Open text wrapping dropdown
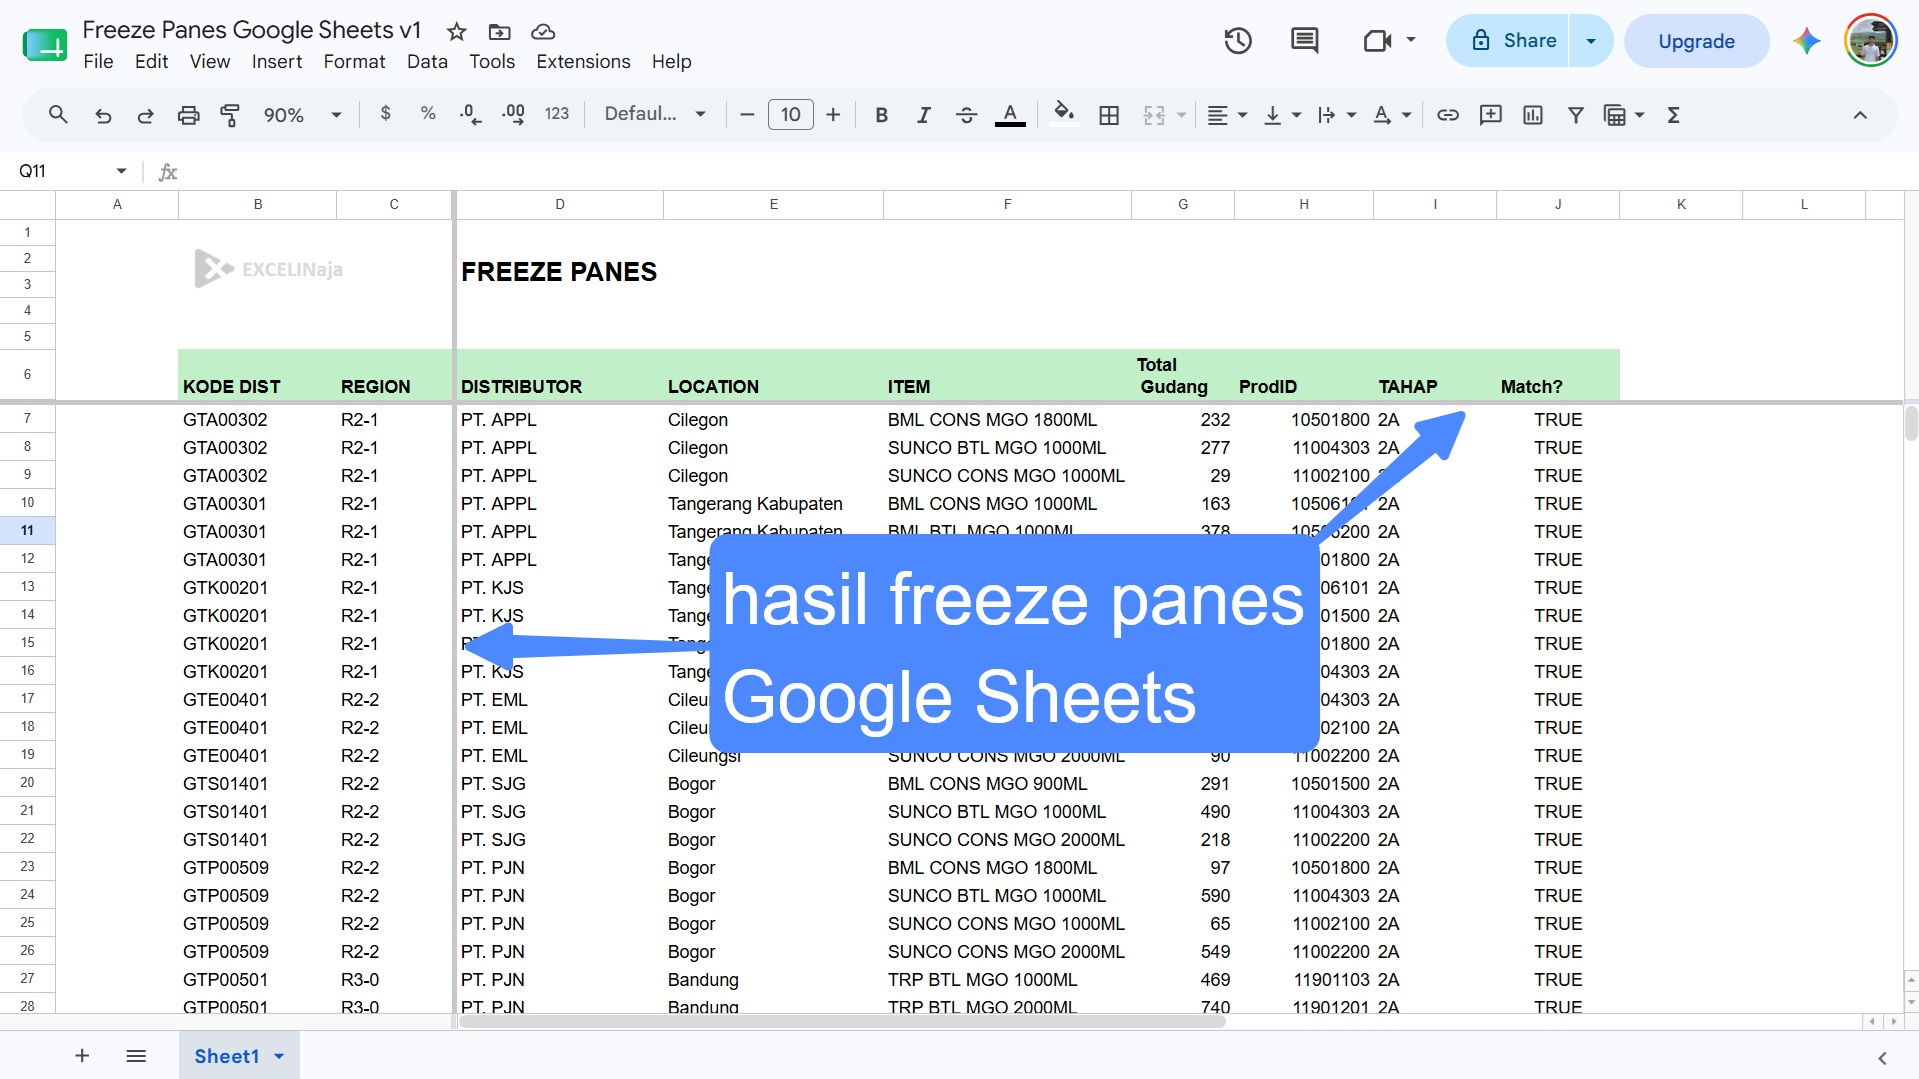 (1336, 115)
